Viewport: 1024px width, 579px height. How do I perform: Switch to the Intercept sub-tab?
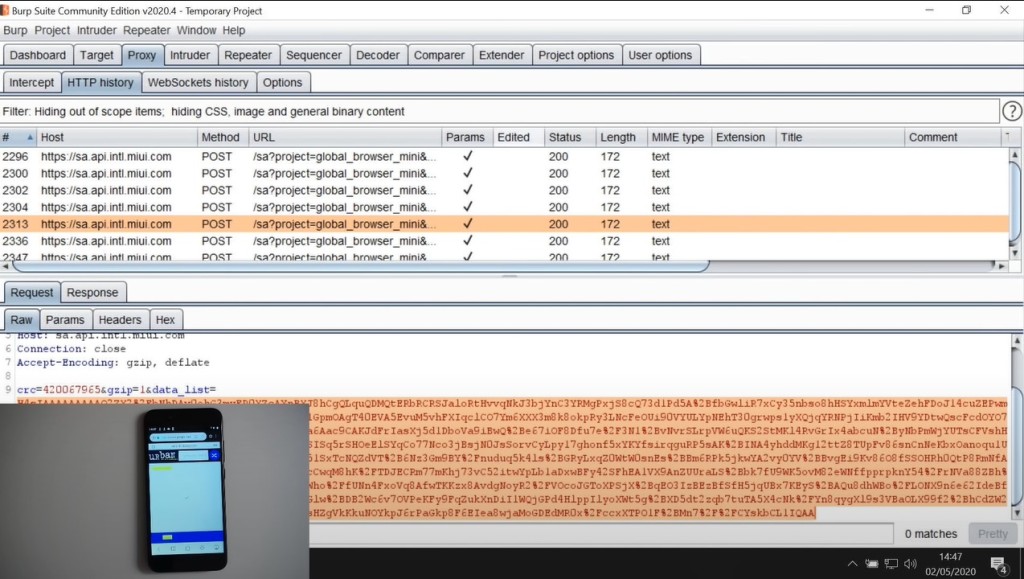[x=31, y=83]
